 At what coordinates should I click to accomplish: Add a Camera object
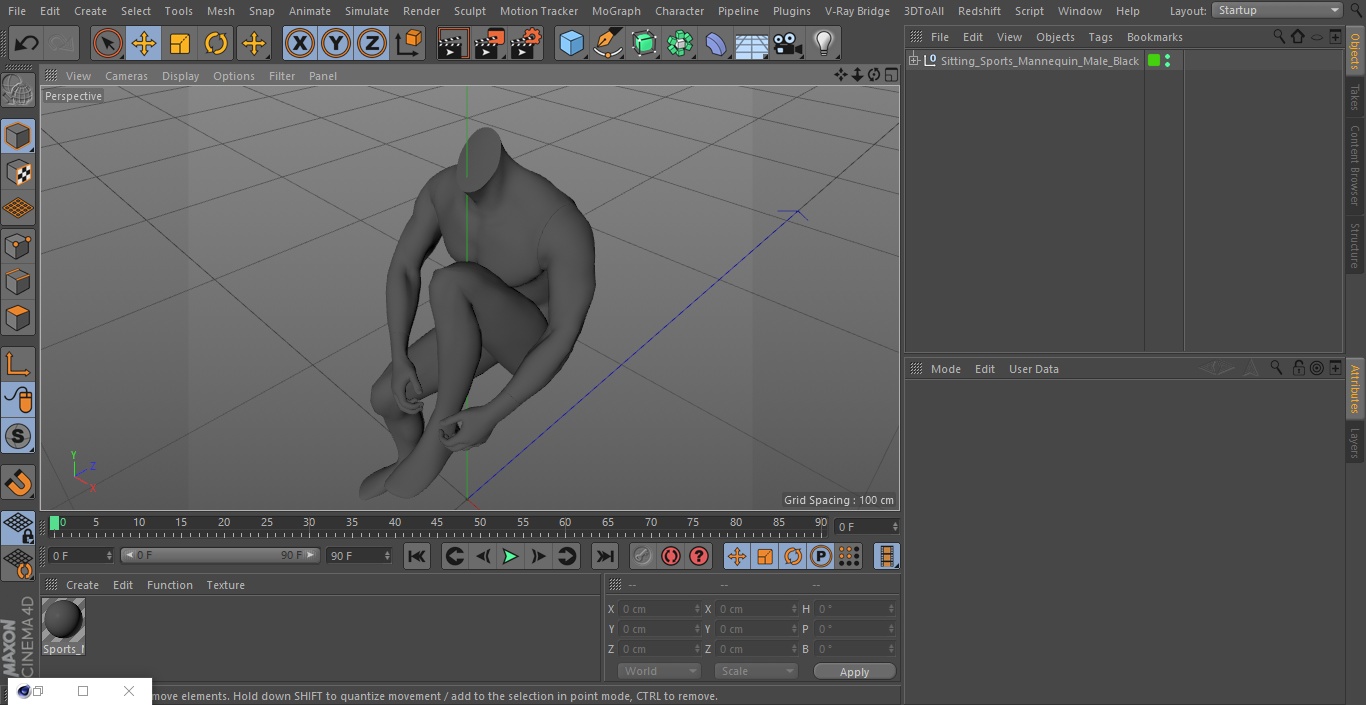click(788, 44)
